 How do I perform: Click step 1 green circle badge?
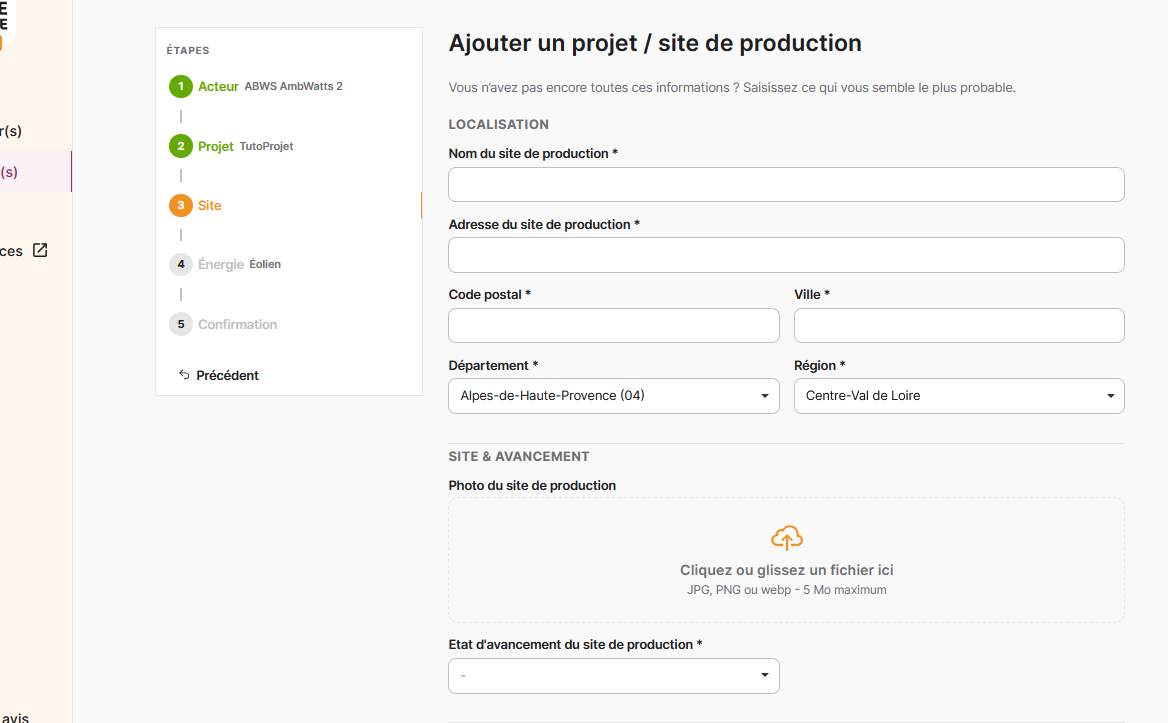(180, 86)
